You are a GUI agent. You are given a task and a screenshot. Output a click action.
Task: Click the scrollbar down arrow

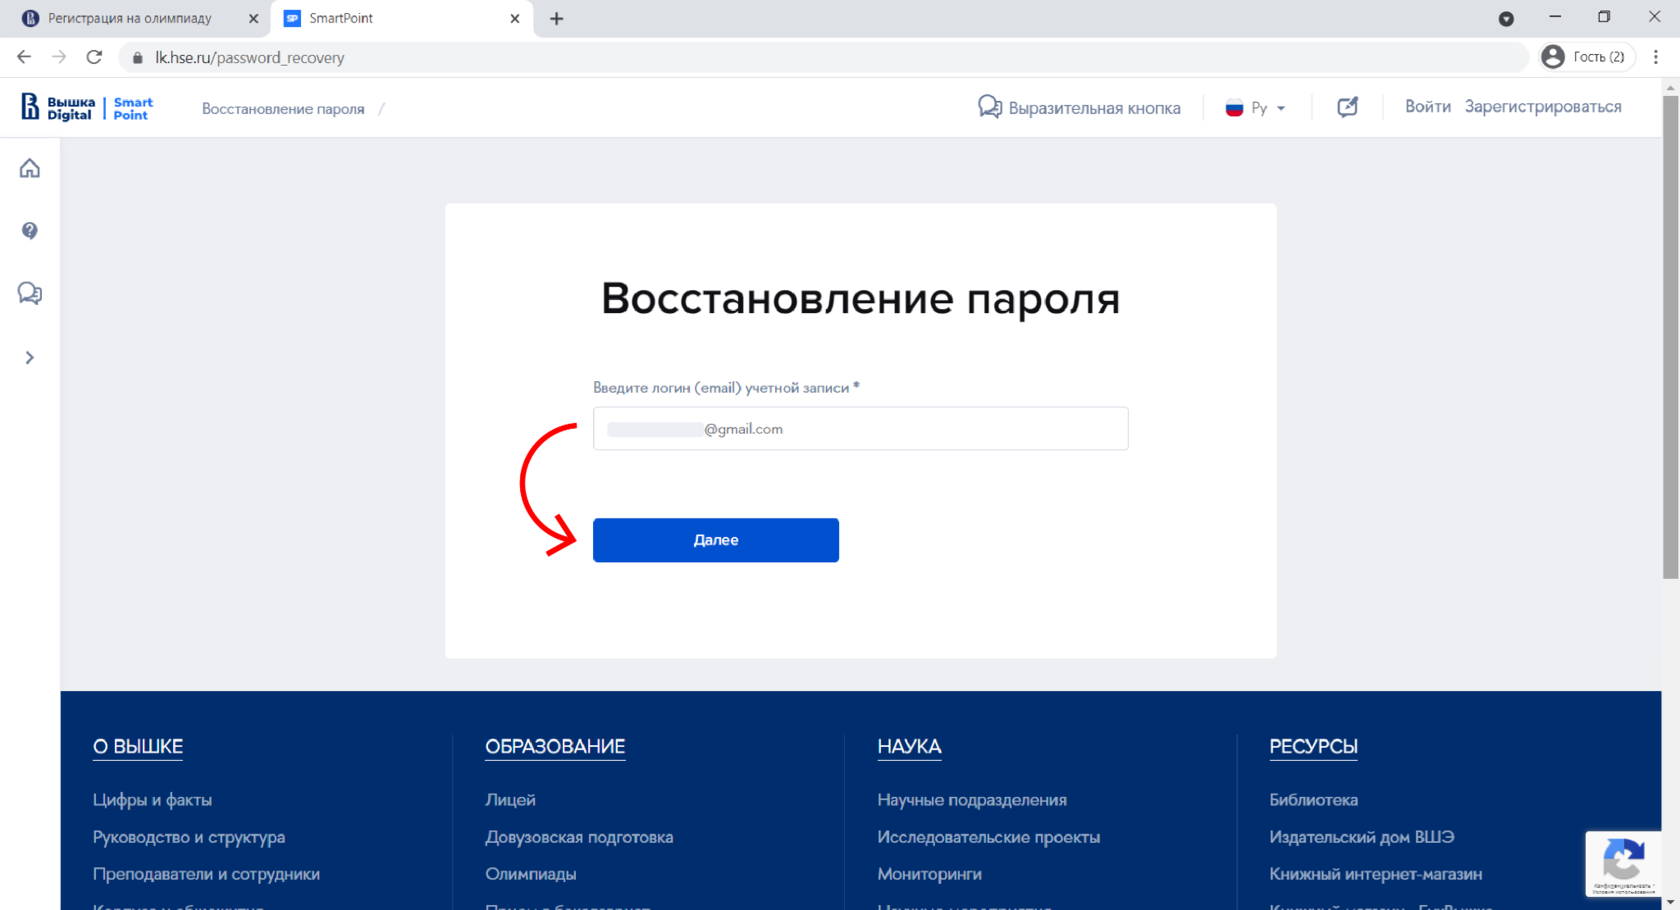[x=1670, y=902]
